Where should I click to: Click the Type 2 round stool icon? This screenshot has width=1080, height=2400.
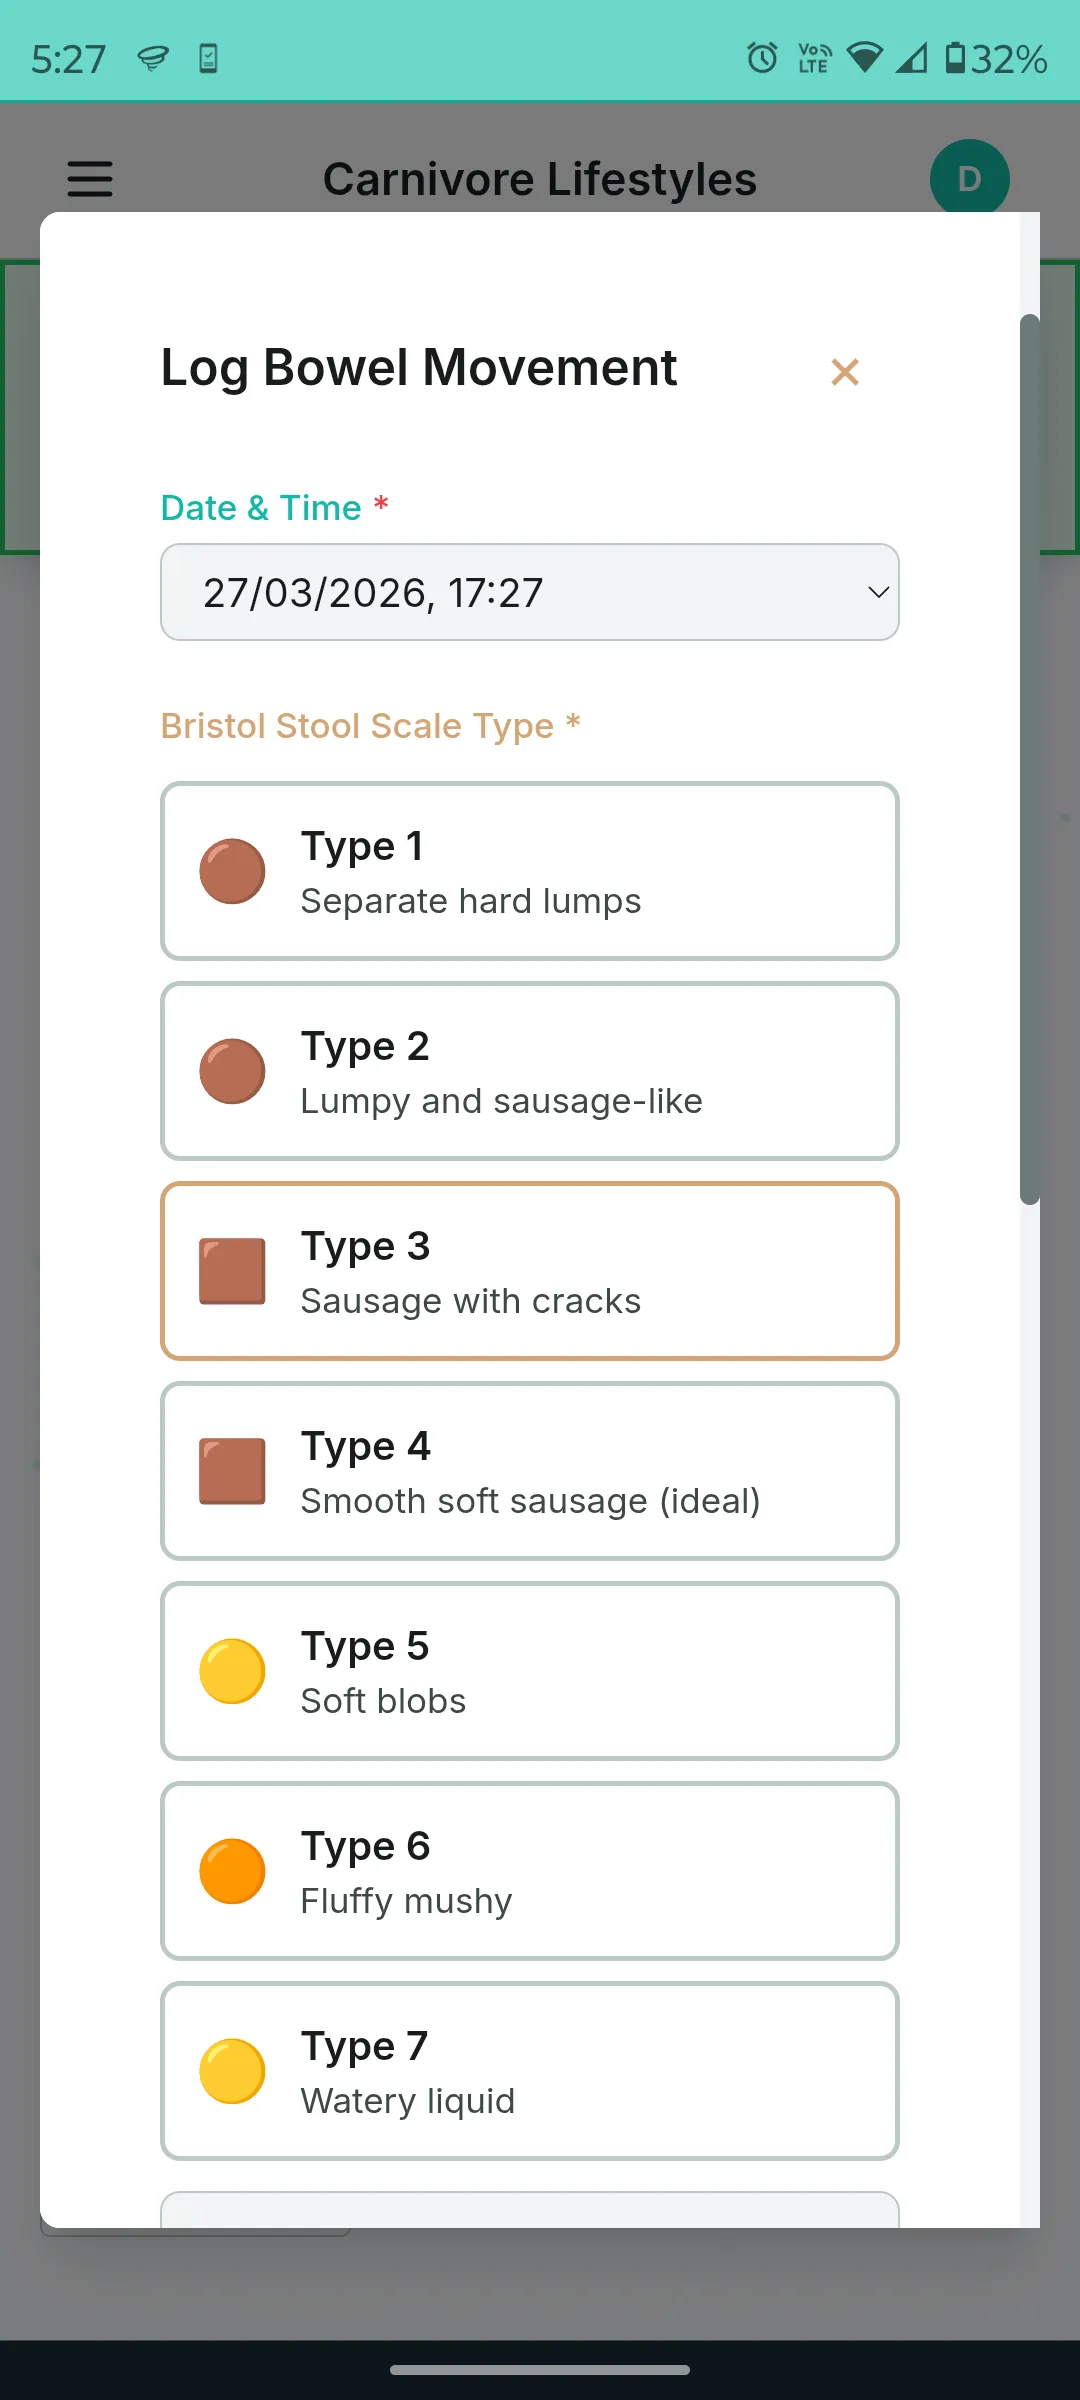coord(232,1071)
